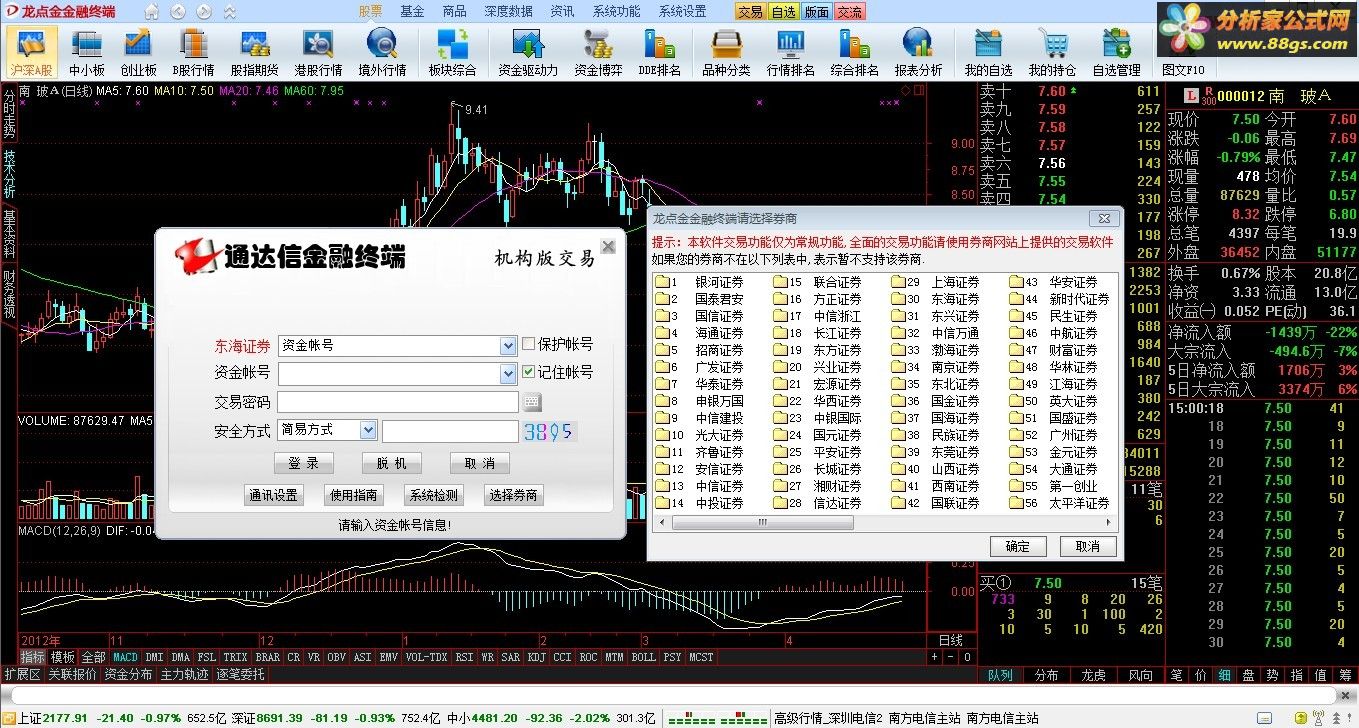Click the 脱机 offline button
This screenshot has height=728, width=1359.
(391, 463)
